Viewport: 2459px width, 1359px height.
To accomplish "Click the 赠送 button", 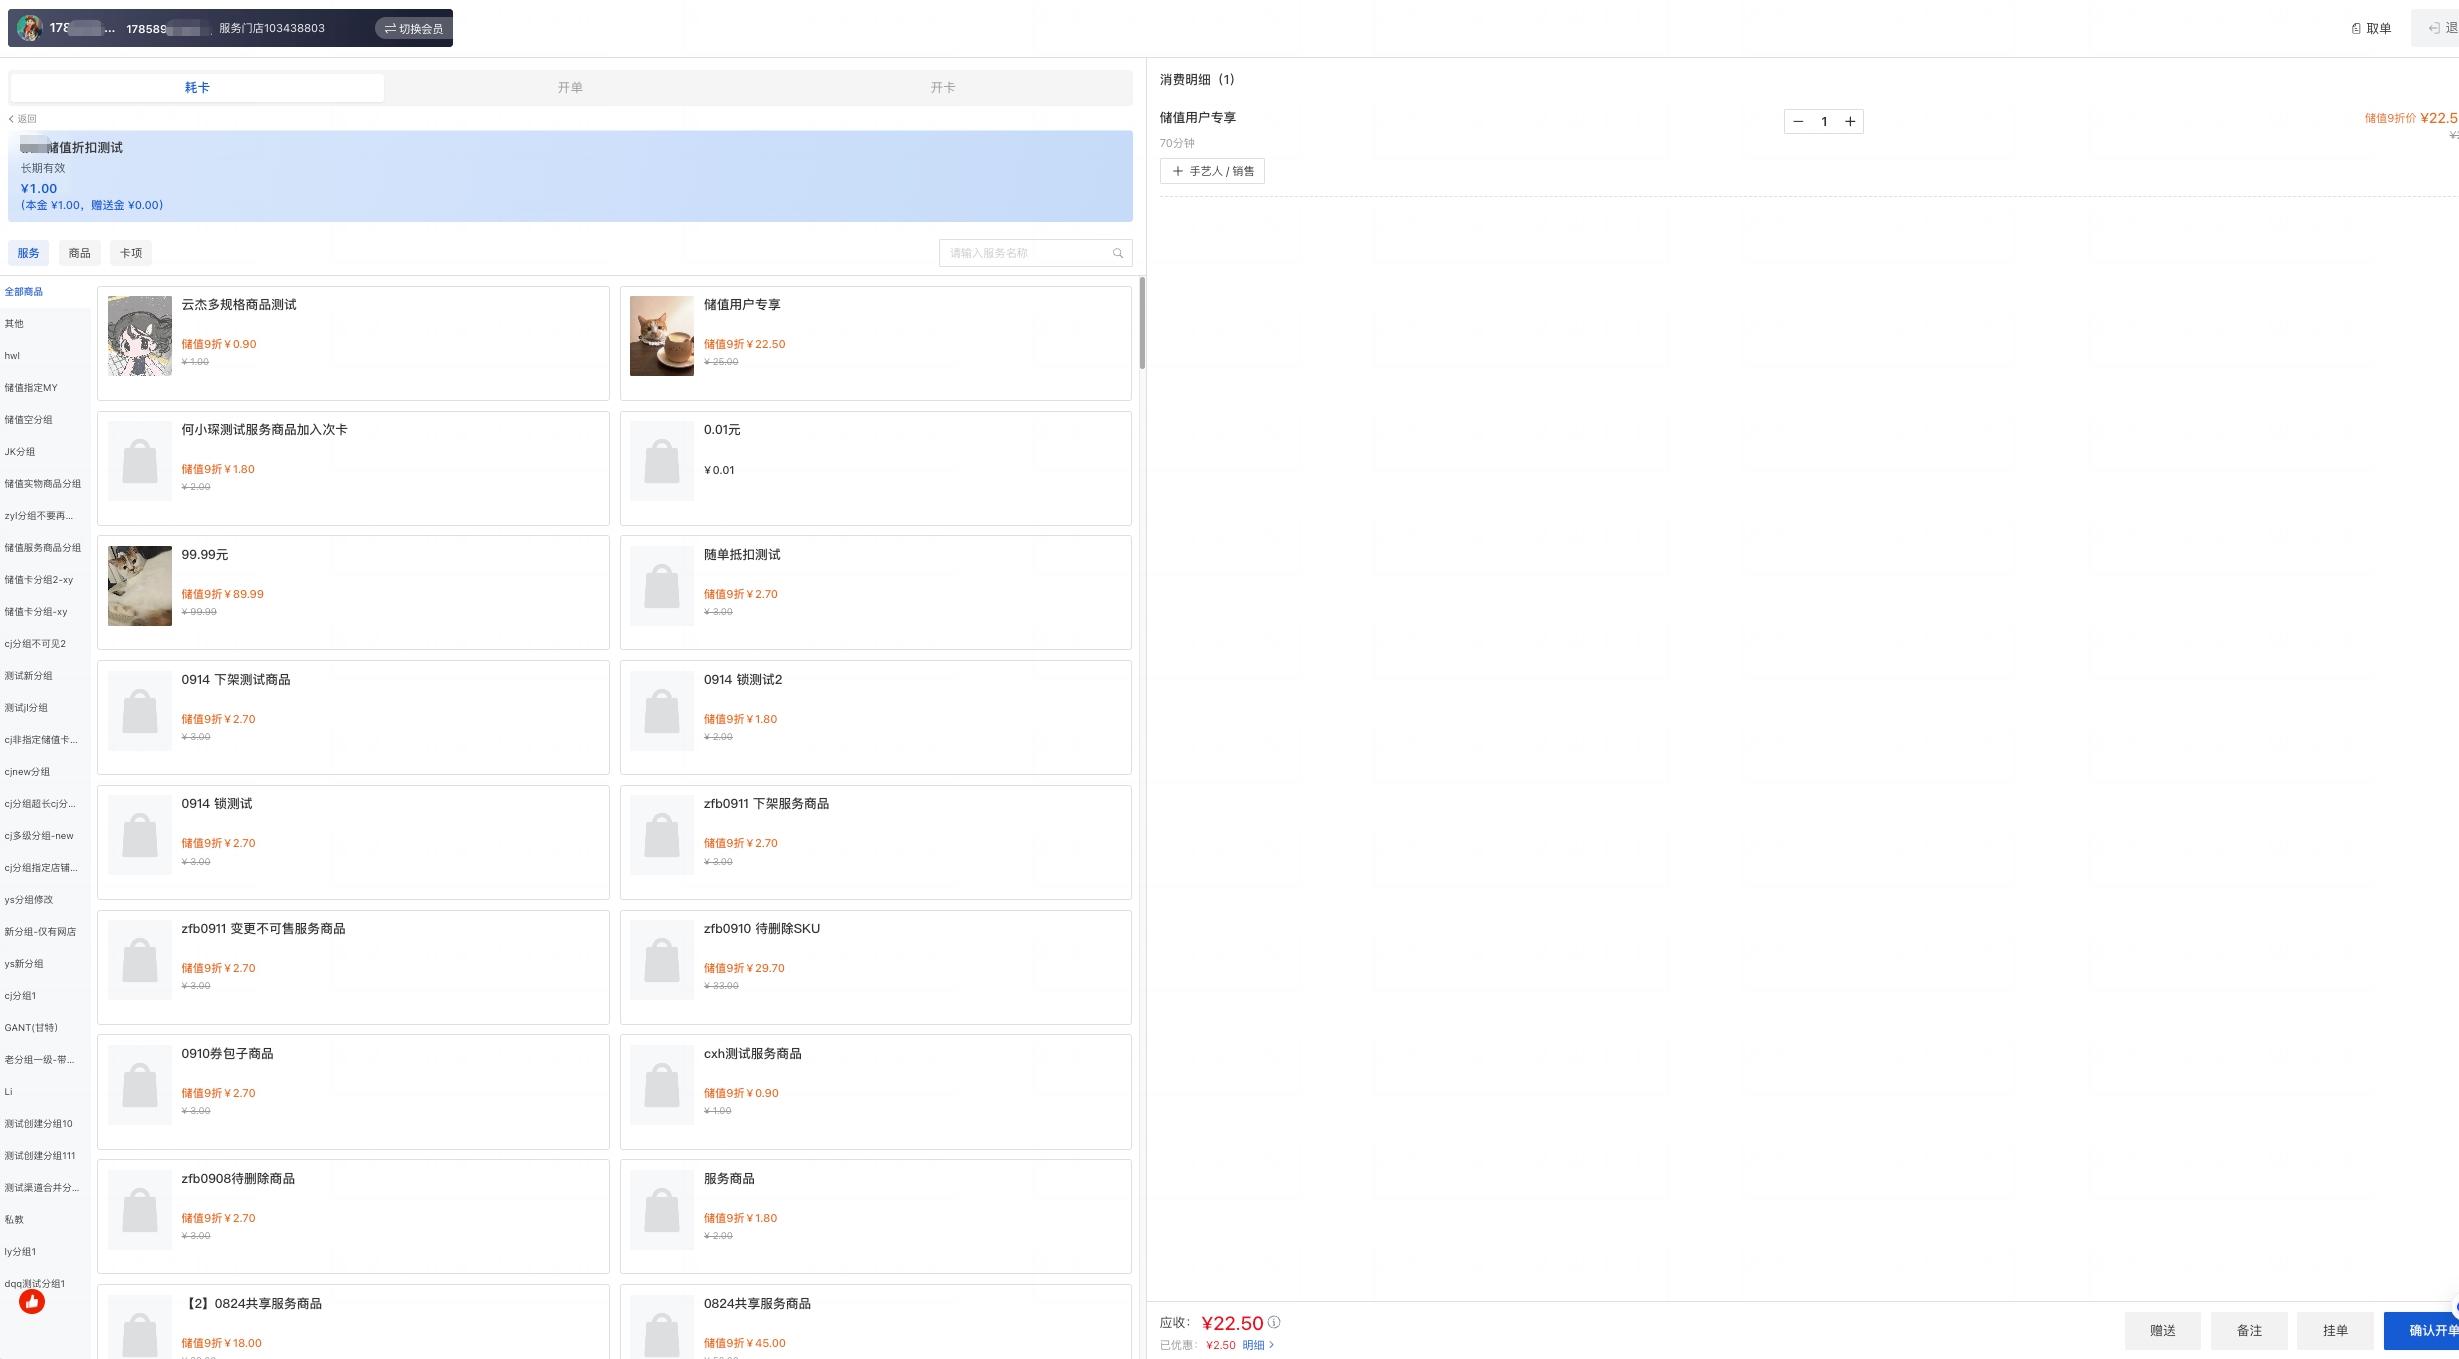I will (2163, 1330).
